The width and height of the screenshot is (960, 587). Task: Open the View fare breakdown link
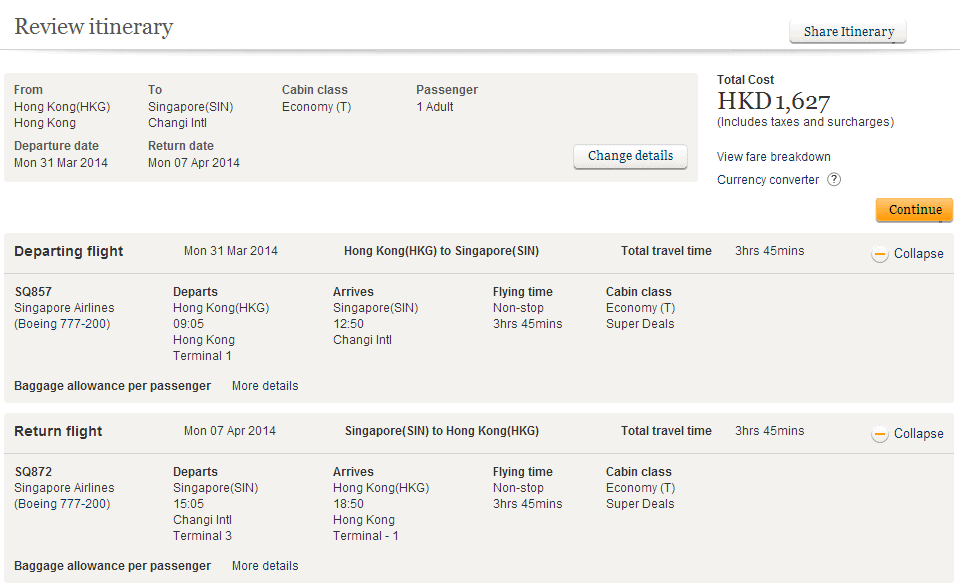(773, 157)
